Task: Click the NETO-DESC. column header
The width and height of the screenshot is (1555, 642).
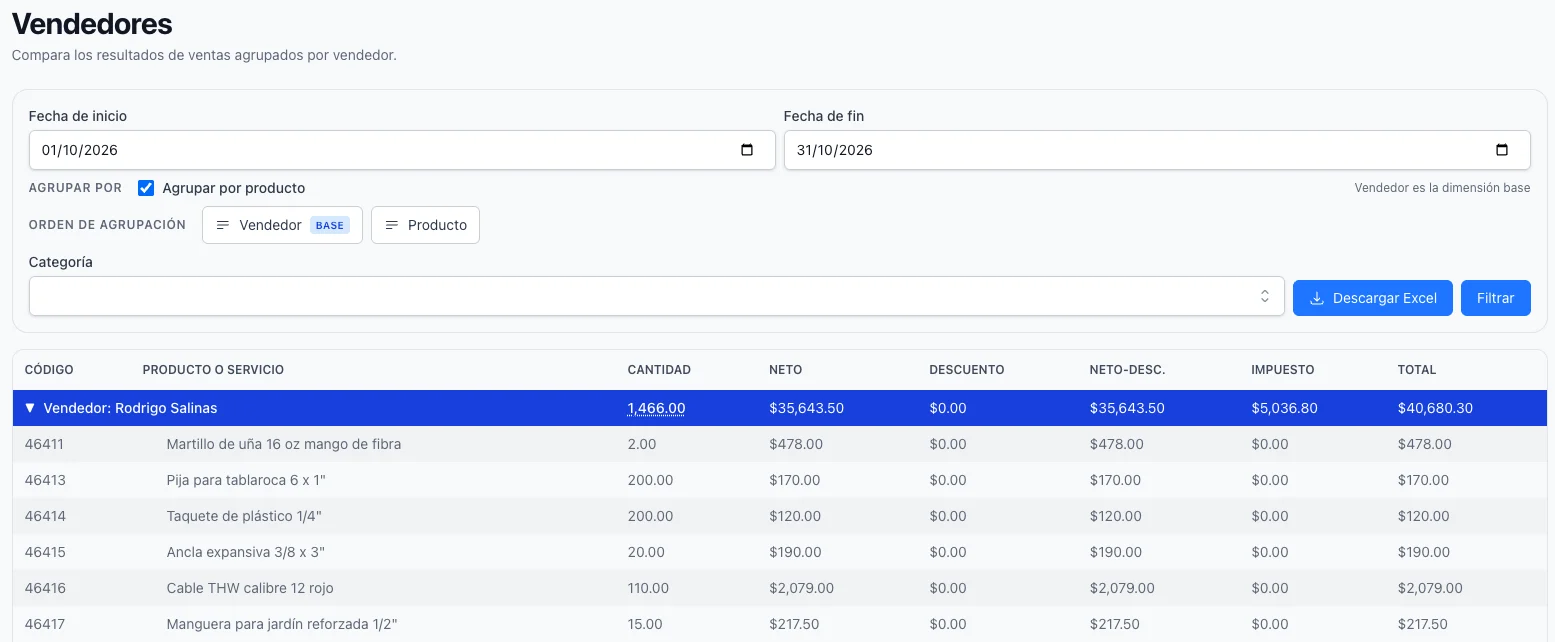Action: (x=1128, y=370)
